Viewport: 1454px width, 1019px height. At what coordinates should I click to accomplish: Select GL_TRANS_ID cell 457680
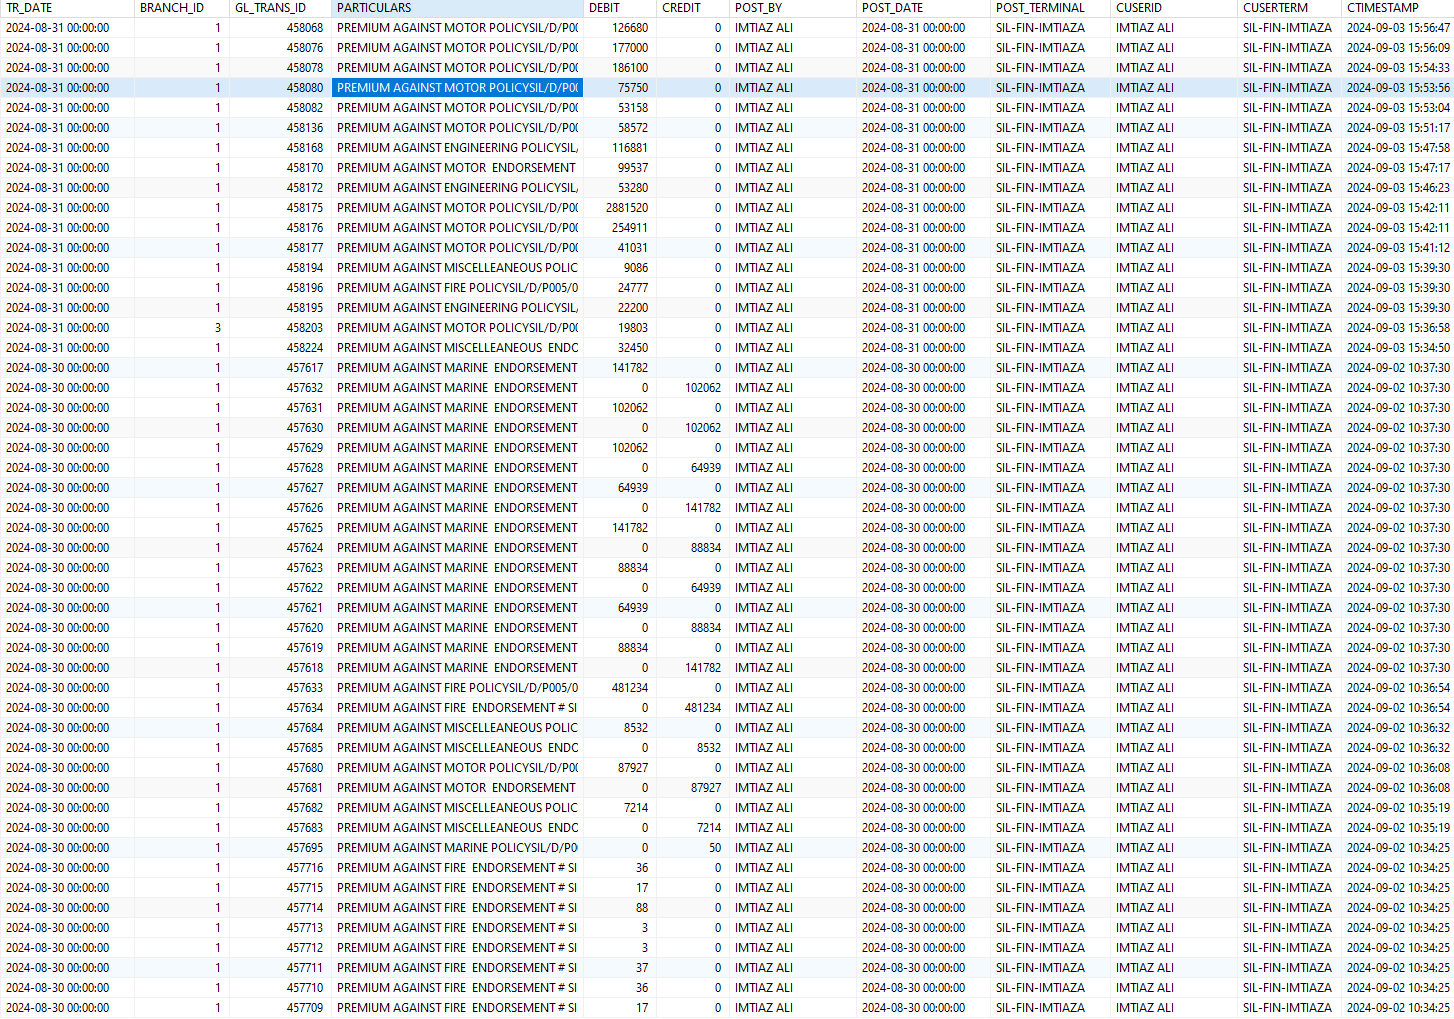[305, 768]
